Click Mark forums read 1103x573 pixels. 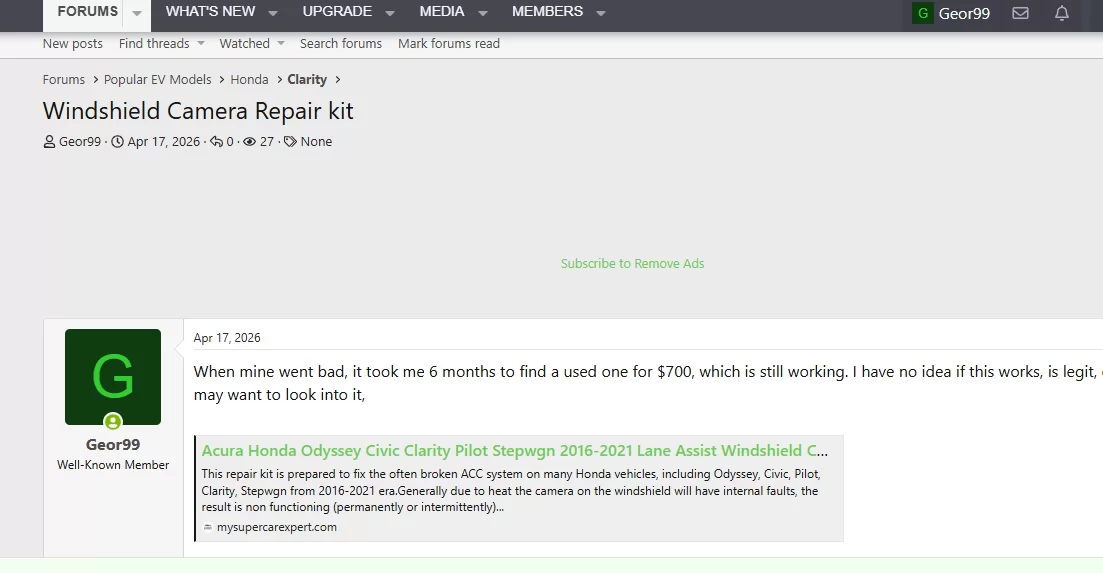click(x=449, y=44)
